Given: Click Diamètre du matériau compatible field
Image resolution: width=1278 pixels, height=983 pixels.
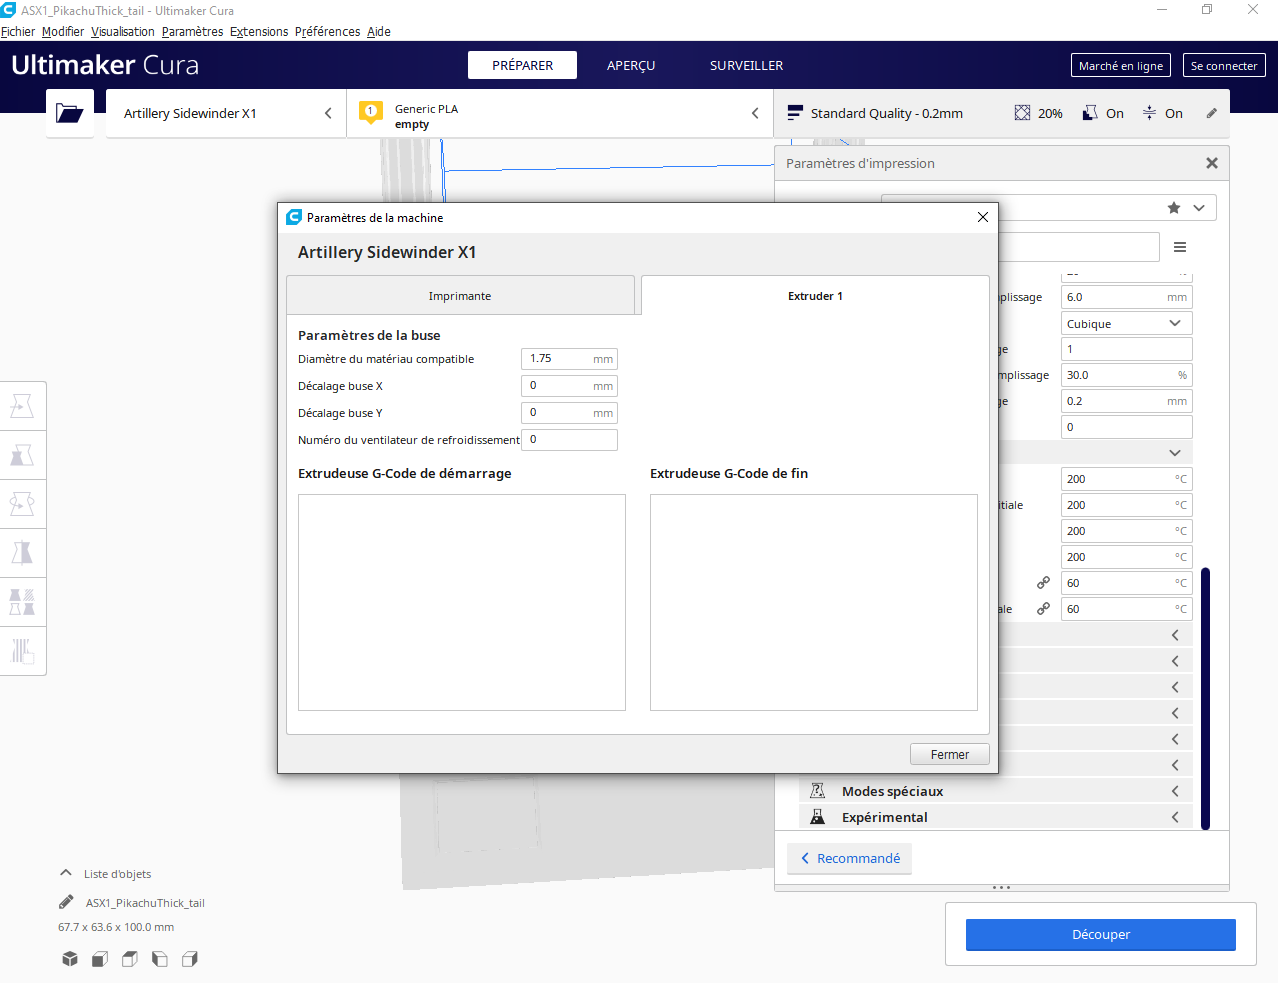Looking at the screenshot, I should (569, 358).
